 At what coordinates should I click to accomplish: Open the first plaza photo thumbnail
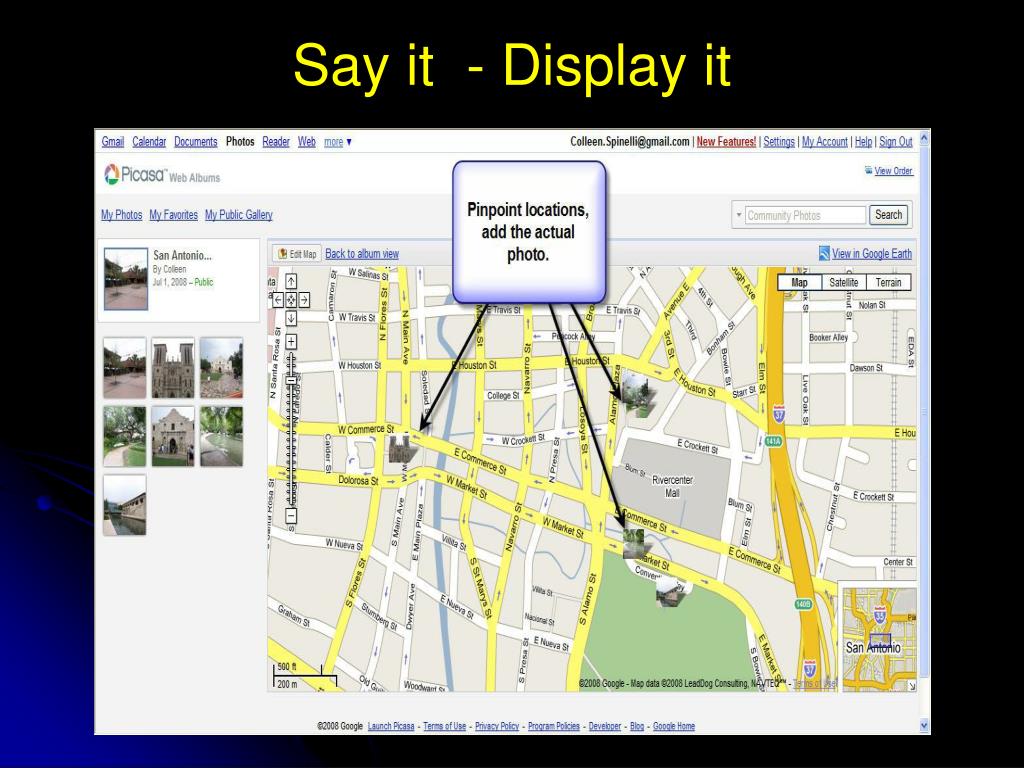coord(125,368)
